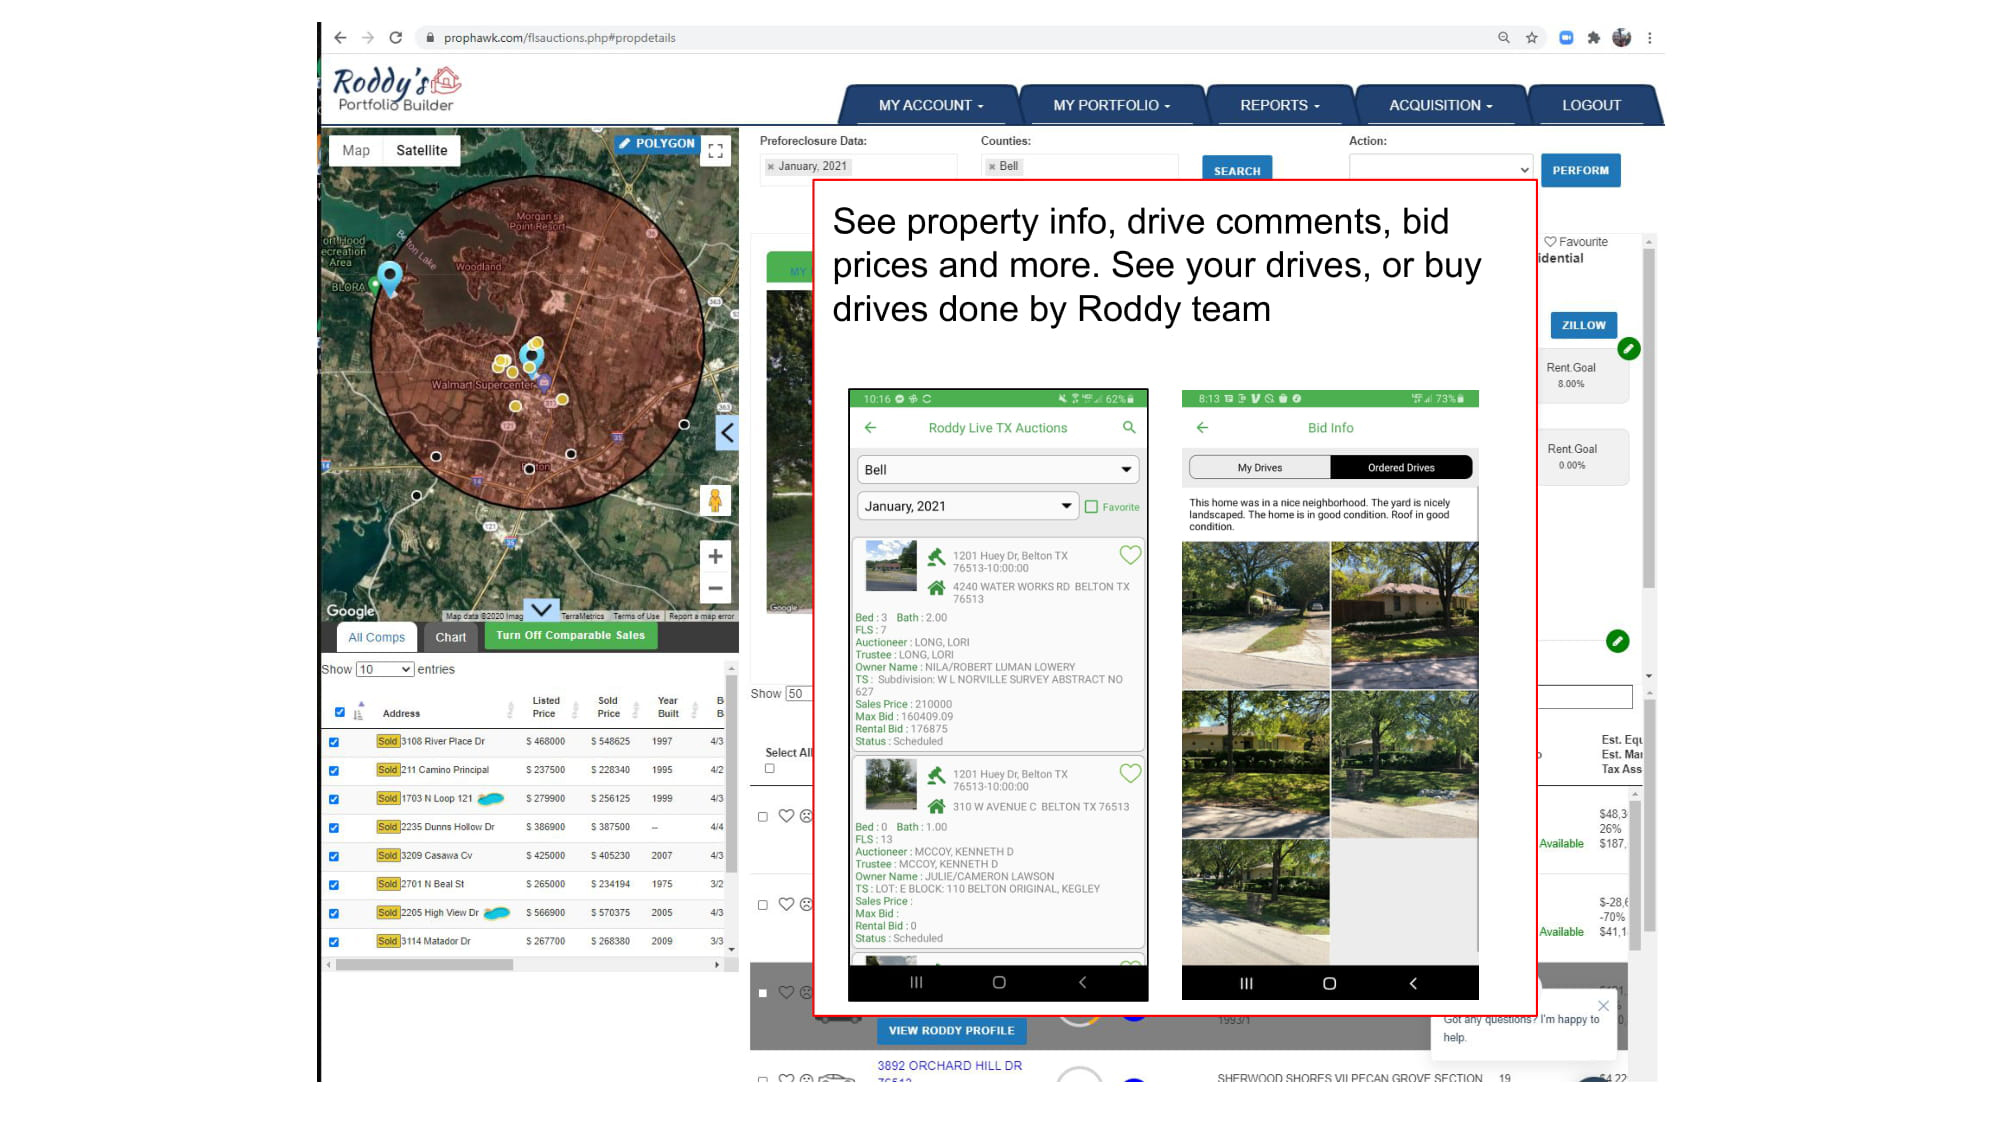Favorite the 4240 Water Works Rd listing heart
This screenshot has width=2000, height=1125.
(x=1130, y=555)
